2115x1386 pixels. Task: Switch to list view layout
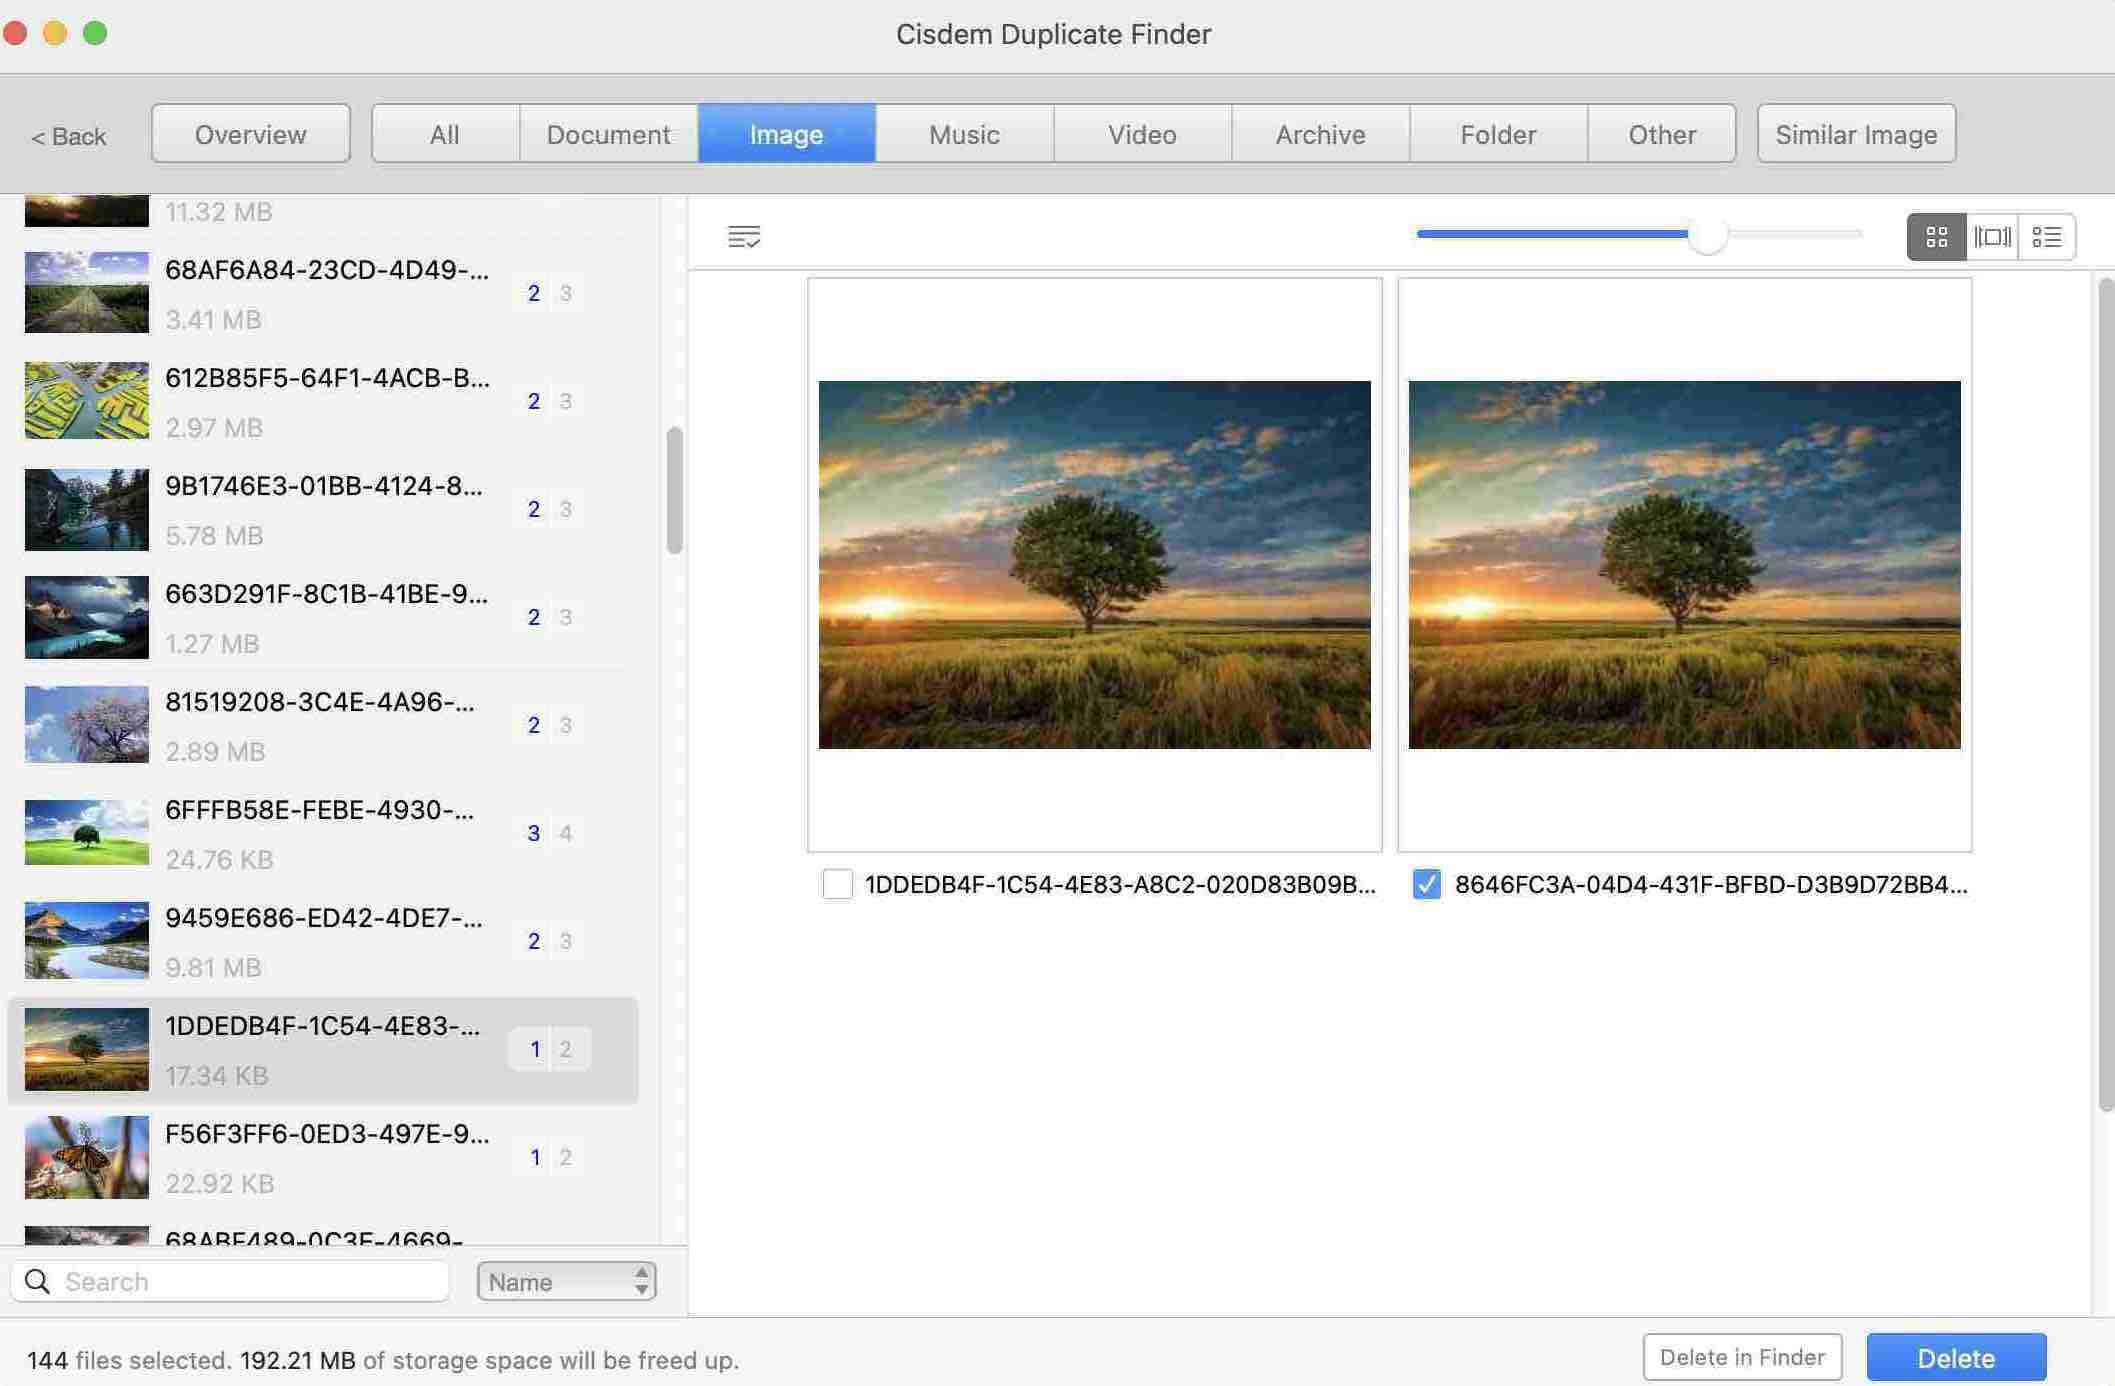click(x=2047, y=235)
